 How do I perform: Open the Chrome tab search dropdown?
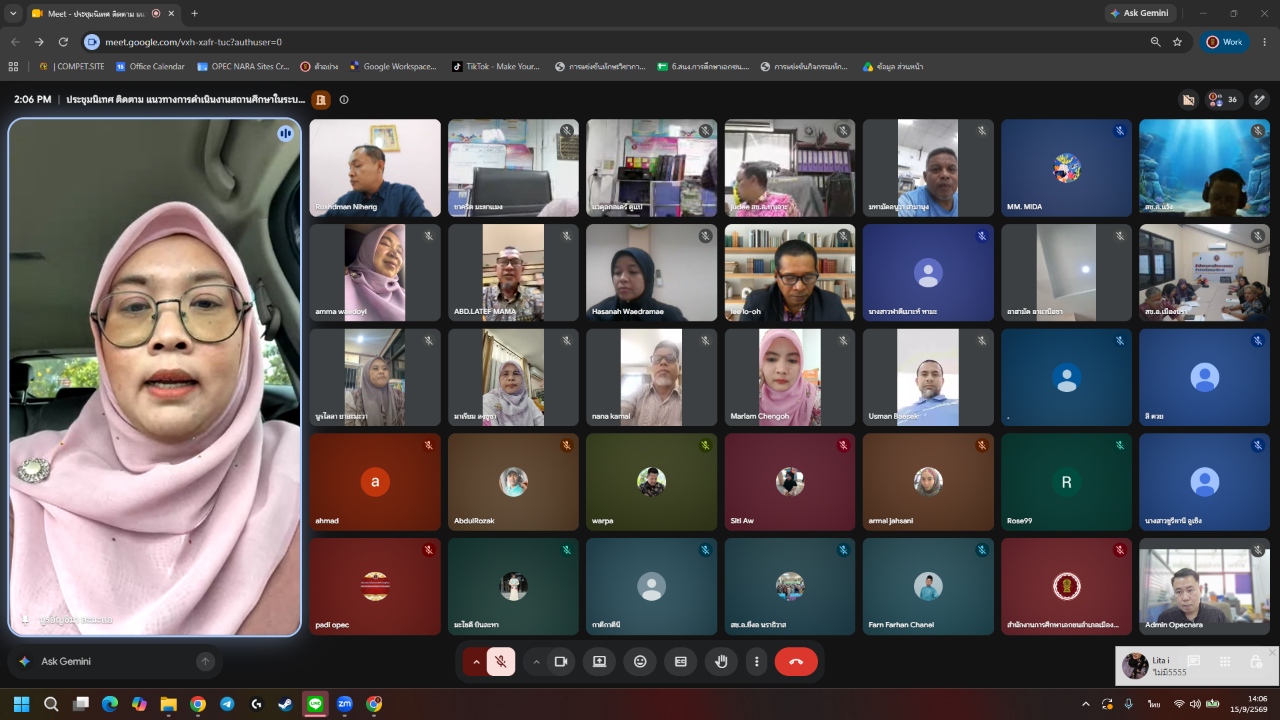click(13, 13)
